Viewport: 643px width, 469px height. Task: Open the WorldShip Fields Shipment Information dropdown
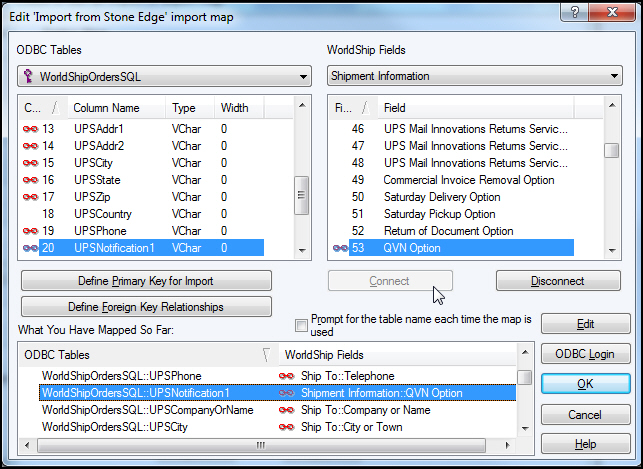pyautogui.click(x=474, y=76)
